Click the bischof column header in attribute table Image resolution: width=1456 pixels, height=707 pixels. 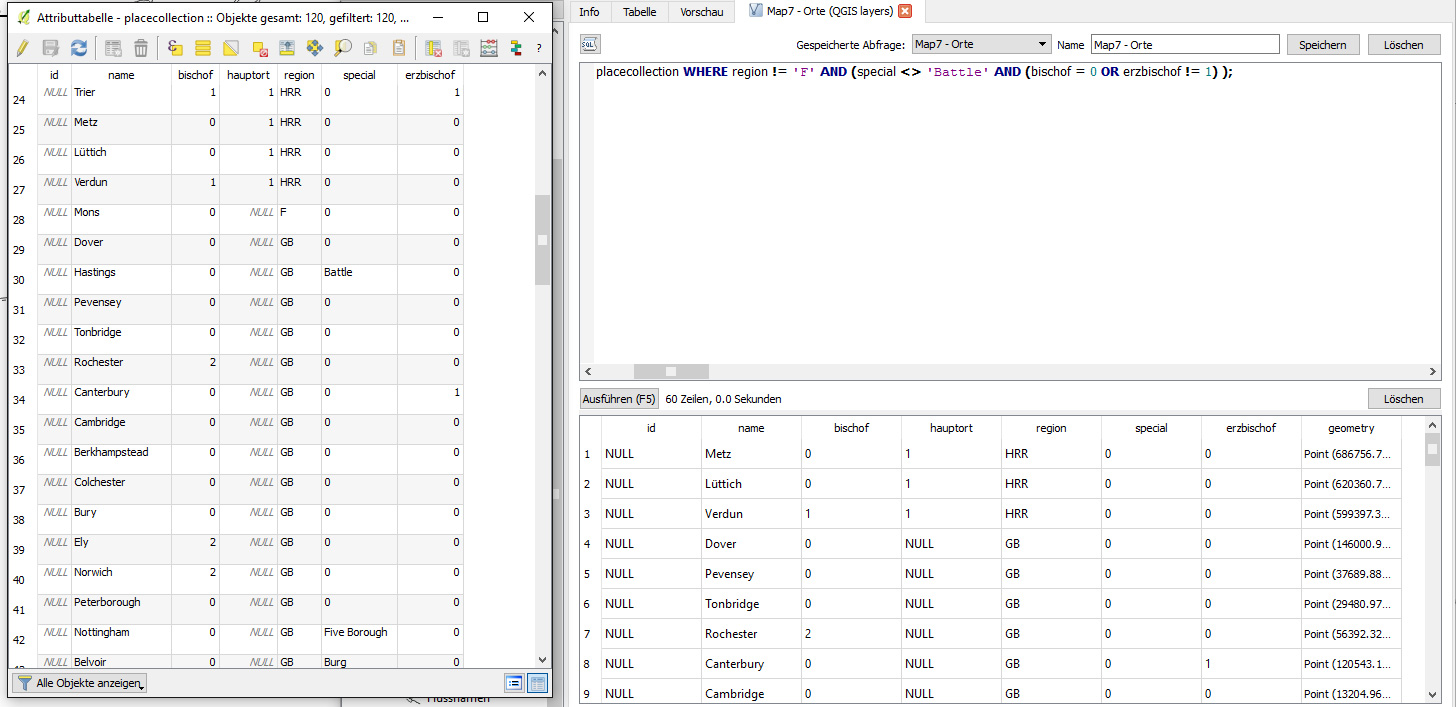(195, 75)
